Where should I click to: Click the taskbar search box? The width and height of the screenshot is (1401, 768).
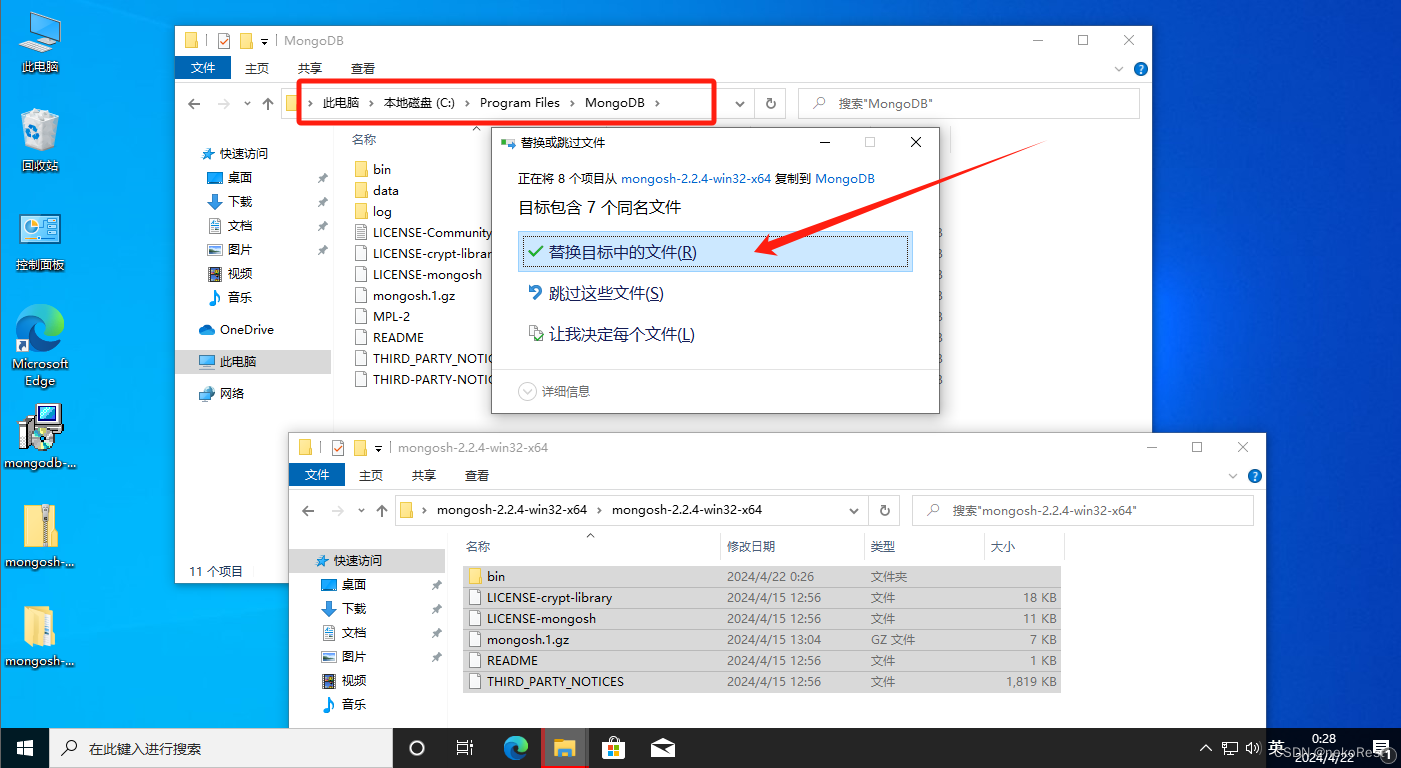[x=220, y=748]
